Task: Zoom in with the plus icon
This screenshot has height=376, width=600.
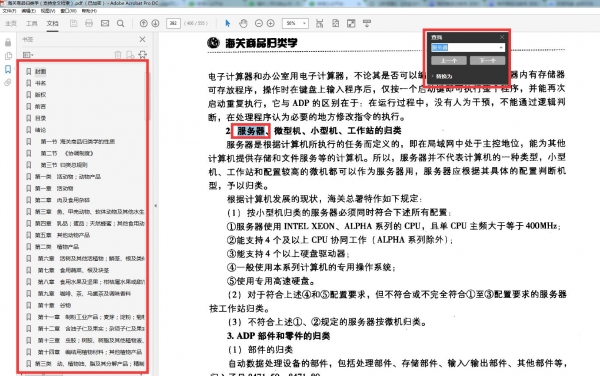Action: point(271,23)
